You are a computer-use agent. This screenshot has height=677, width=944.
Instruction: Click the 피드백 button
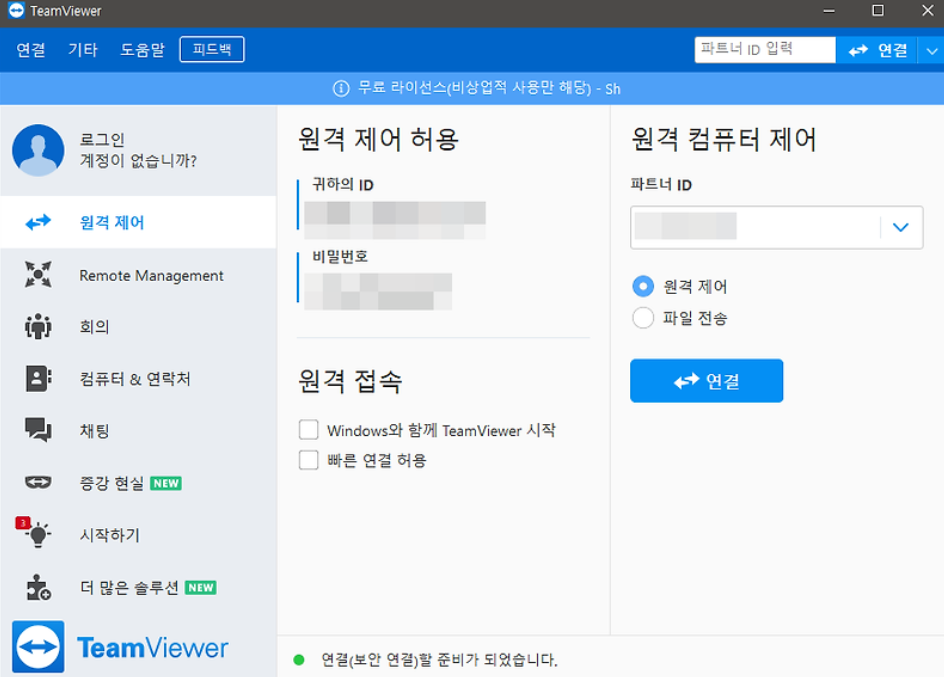tap(212, 49)
